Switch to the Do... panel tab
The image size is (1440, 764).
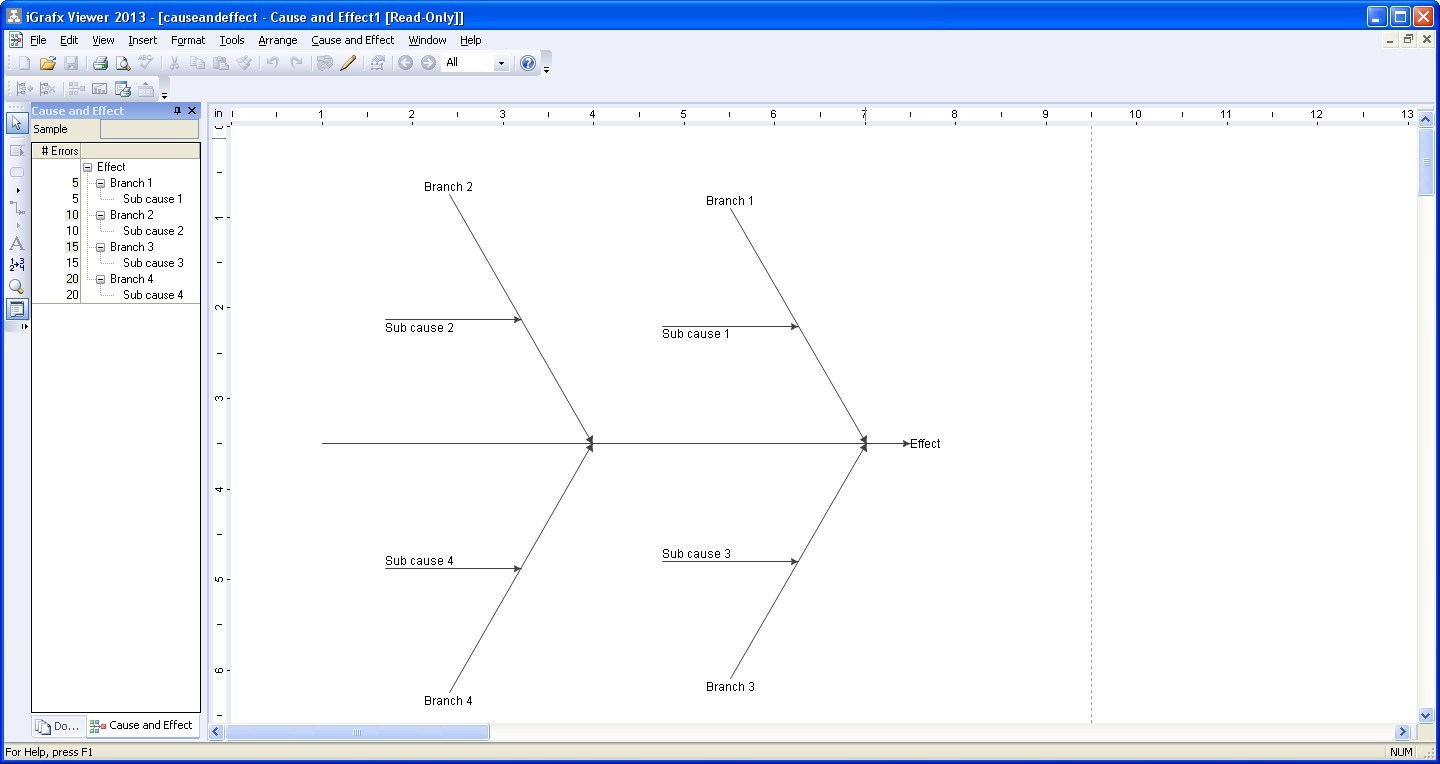click(x=57, y=726)
